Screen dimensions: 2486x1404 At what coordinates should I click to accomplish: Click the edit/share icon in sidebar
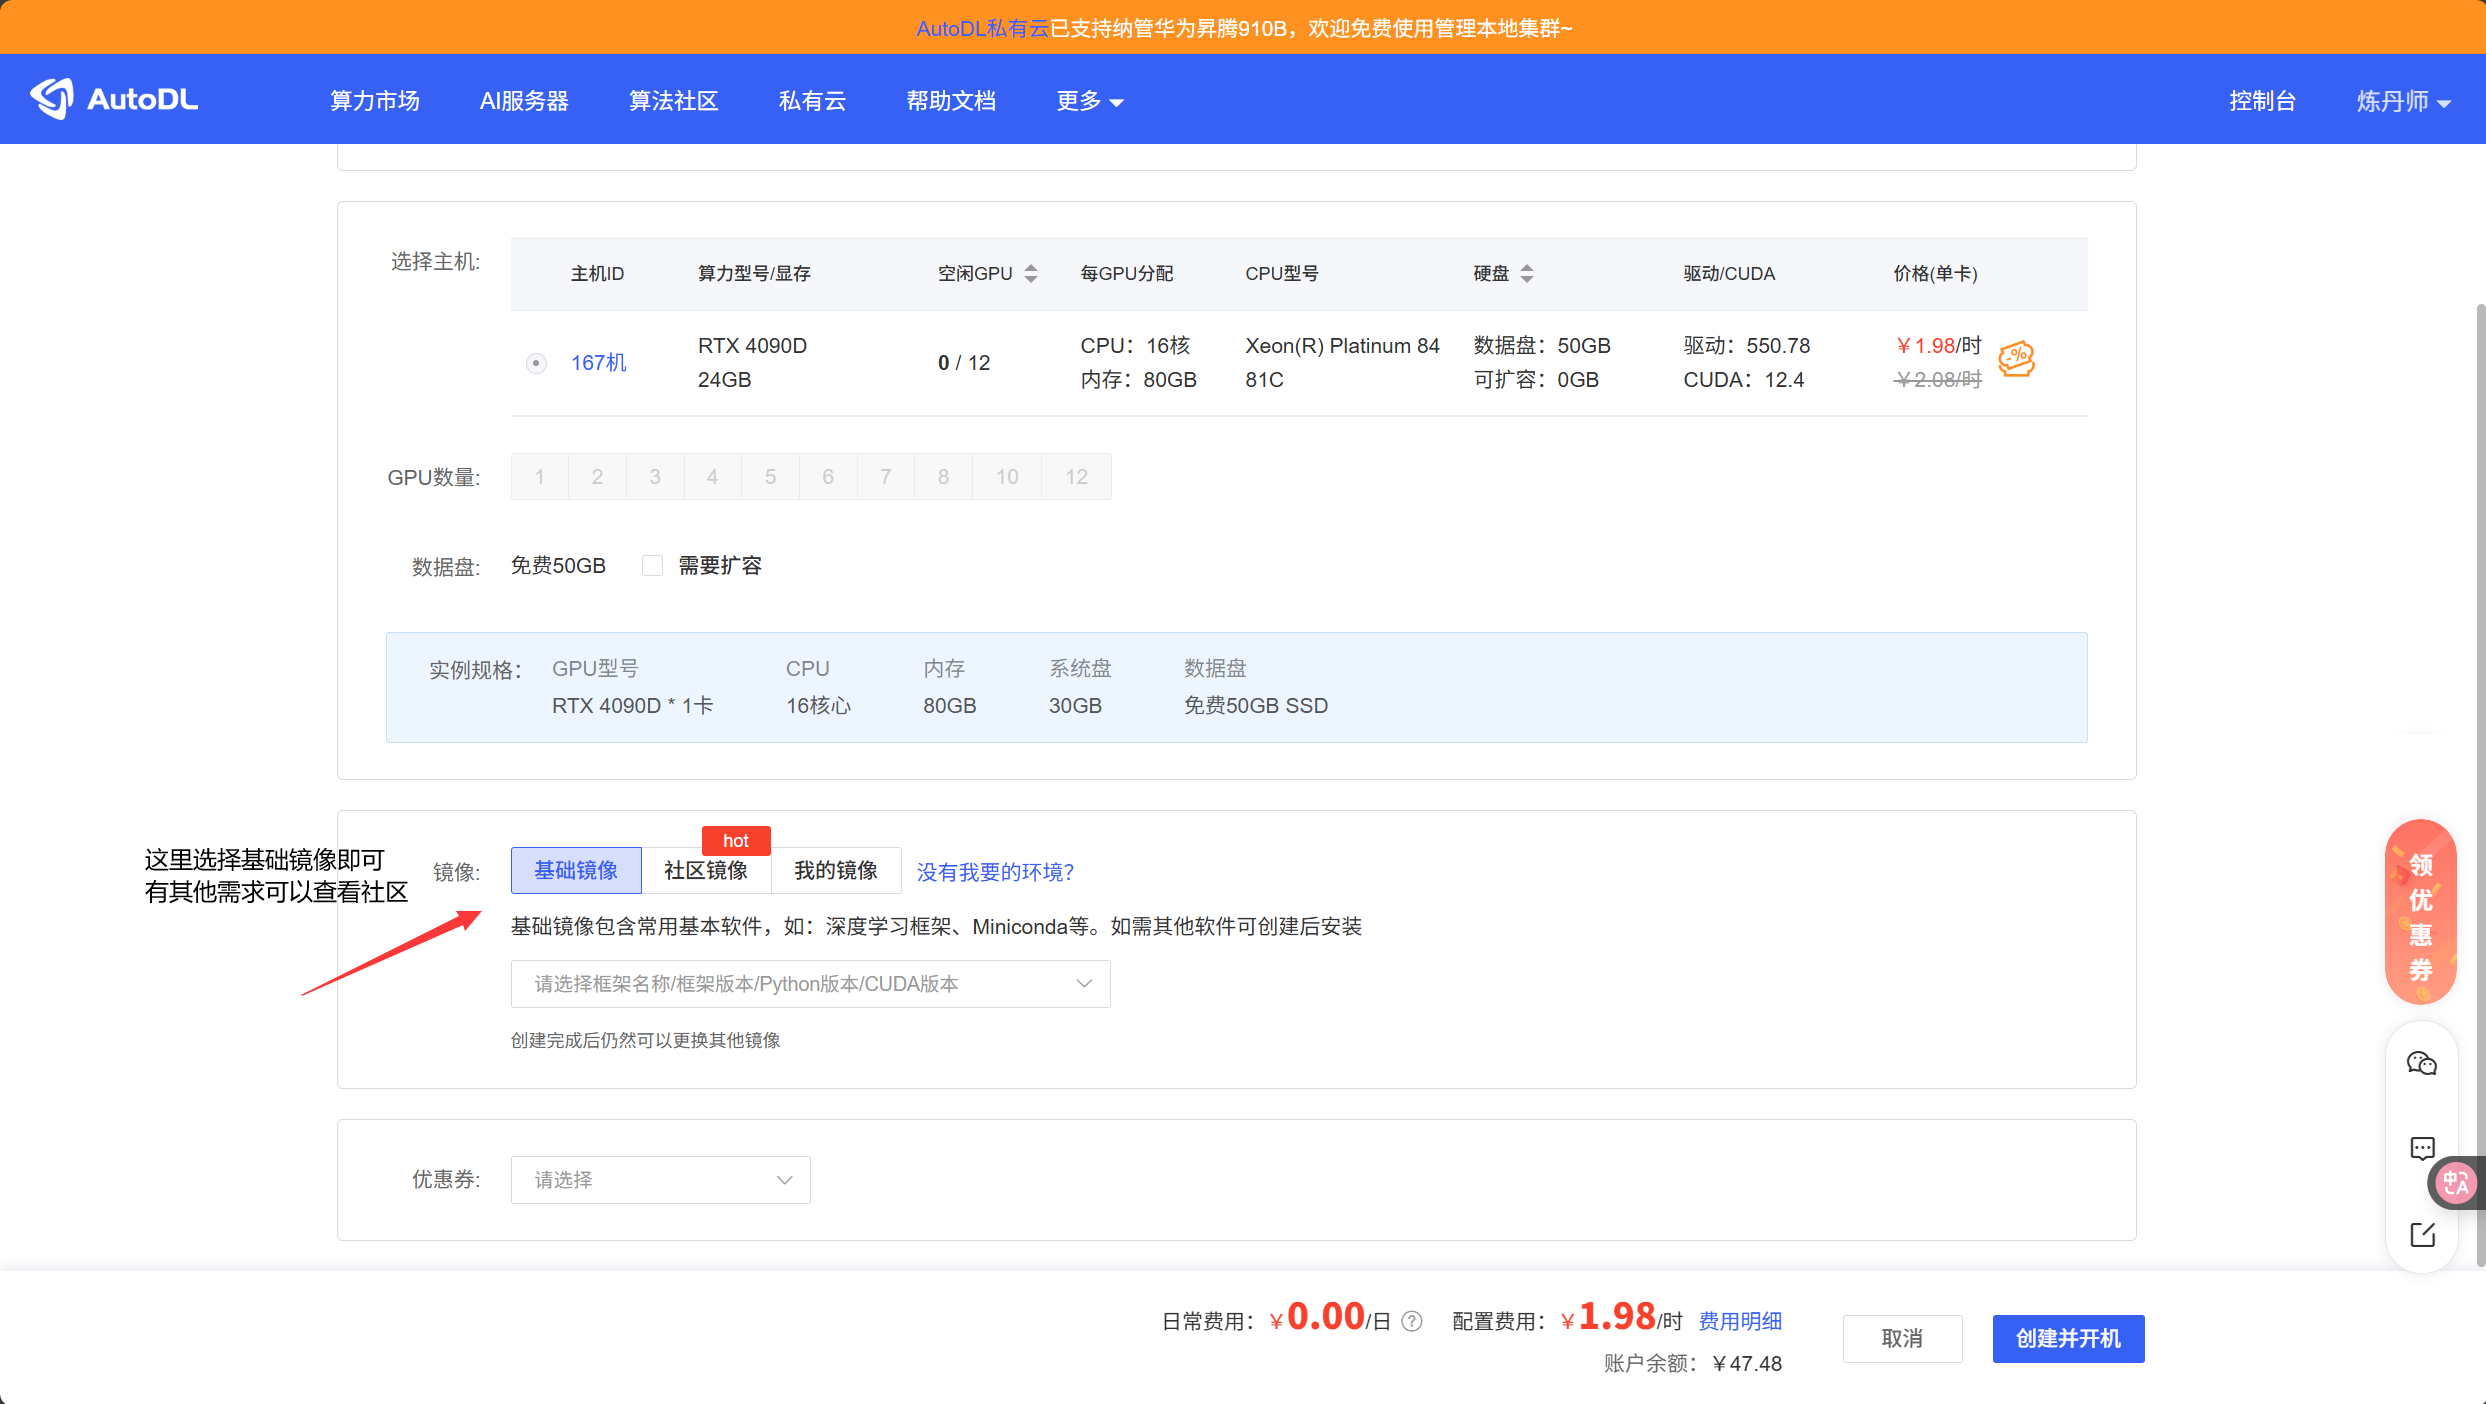pyautogui.click(x=2421, y=1235)
